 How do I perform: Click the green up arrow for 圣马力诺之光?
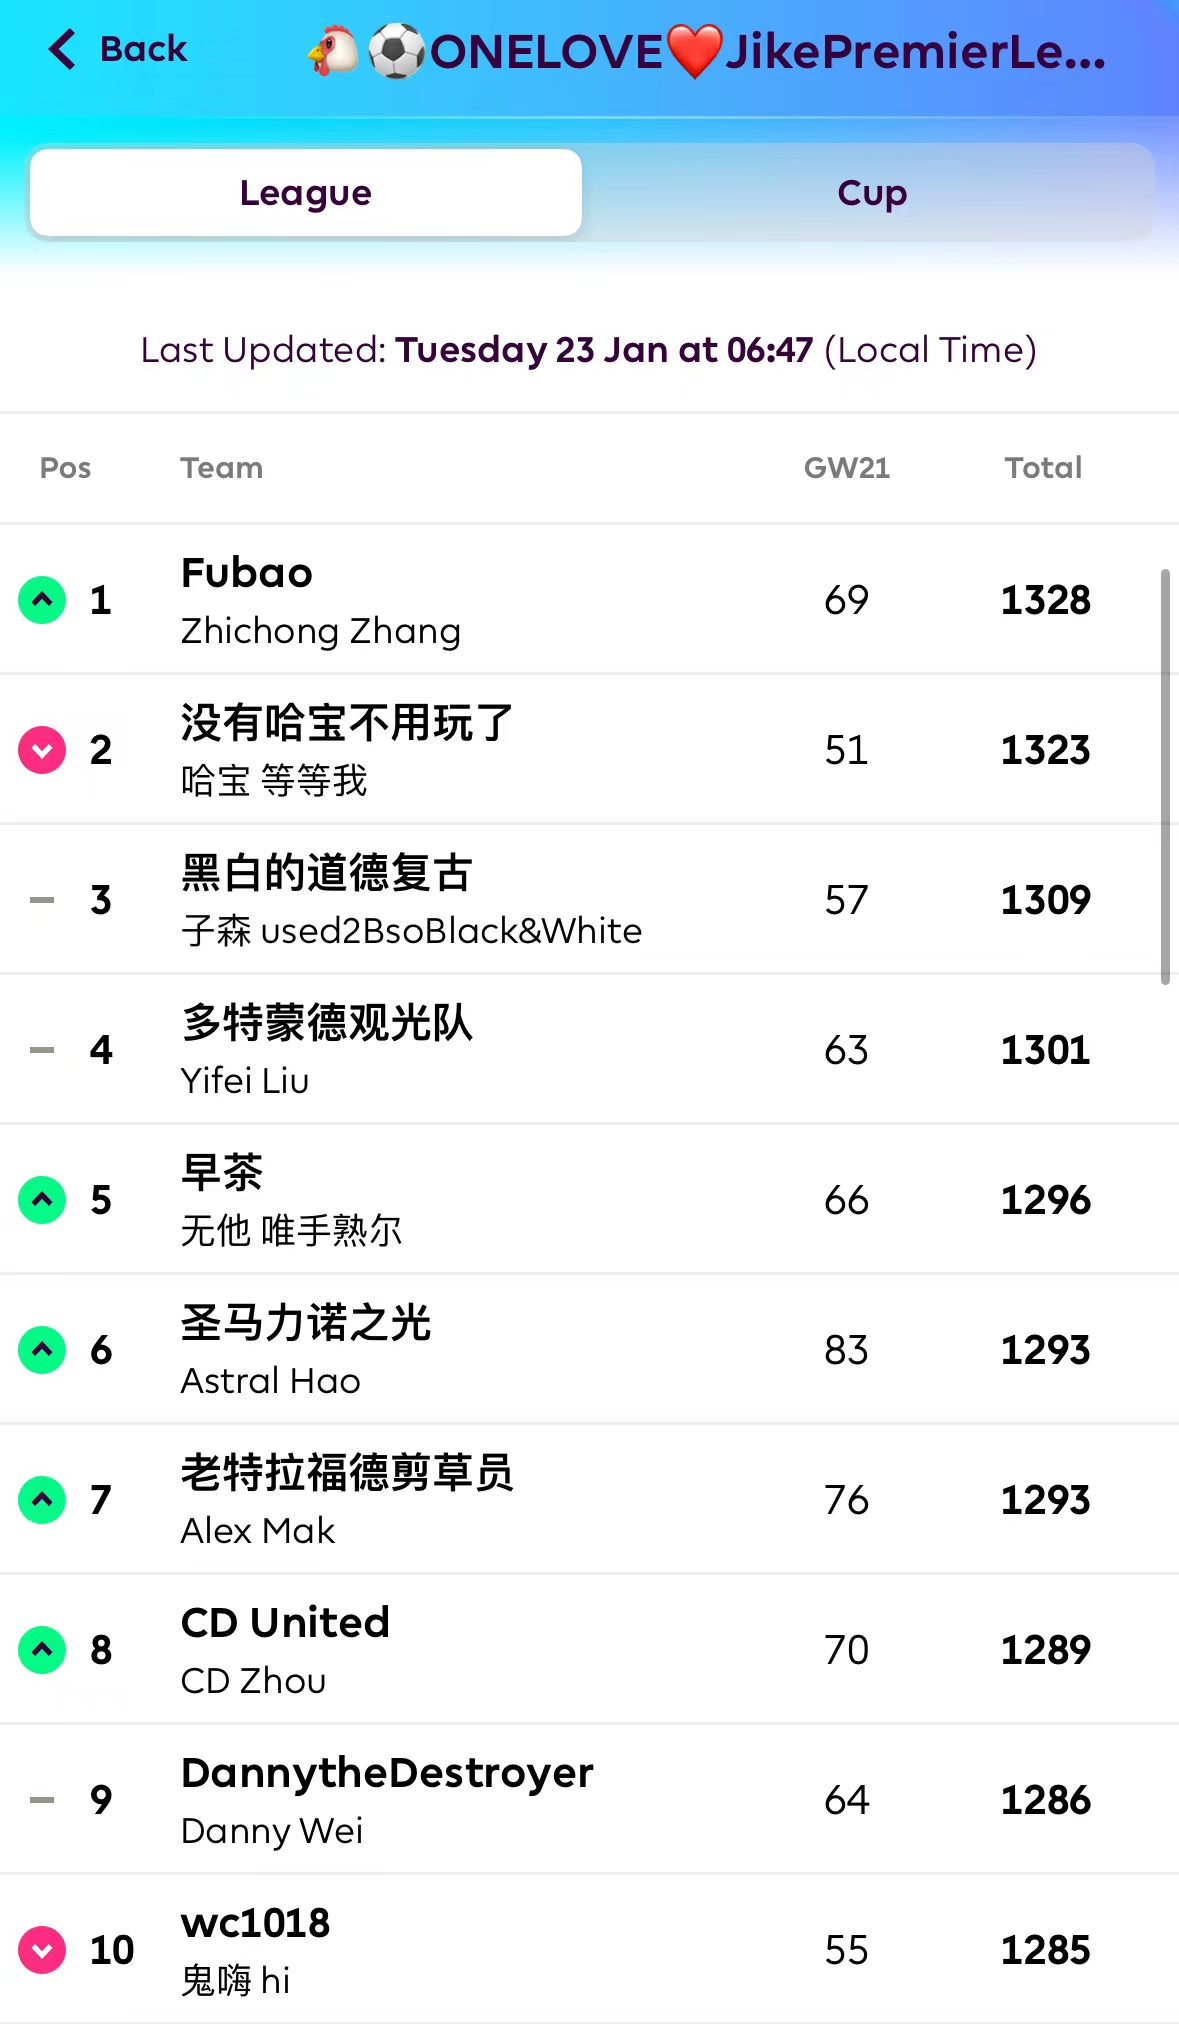coord(42,1350)
